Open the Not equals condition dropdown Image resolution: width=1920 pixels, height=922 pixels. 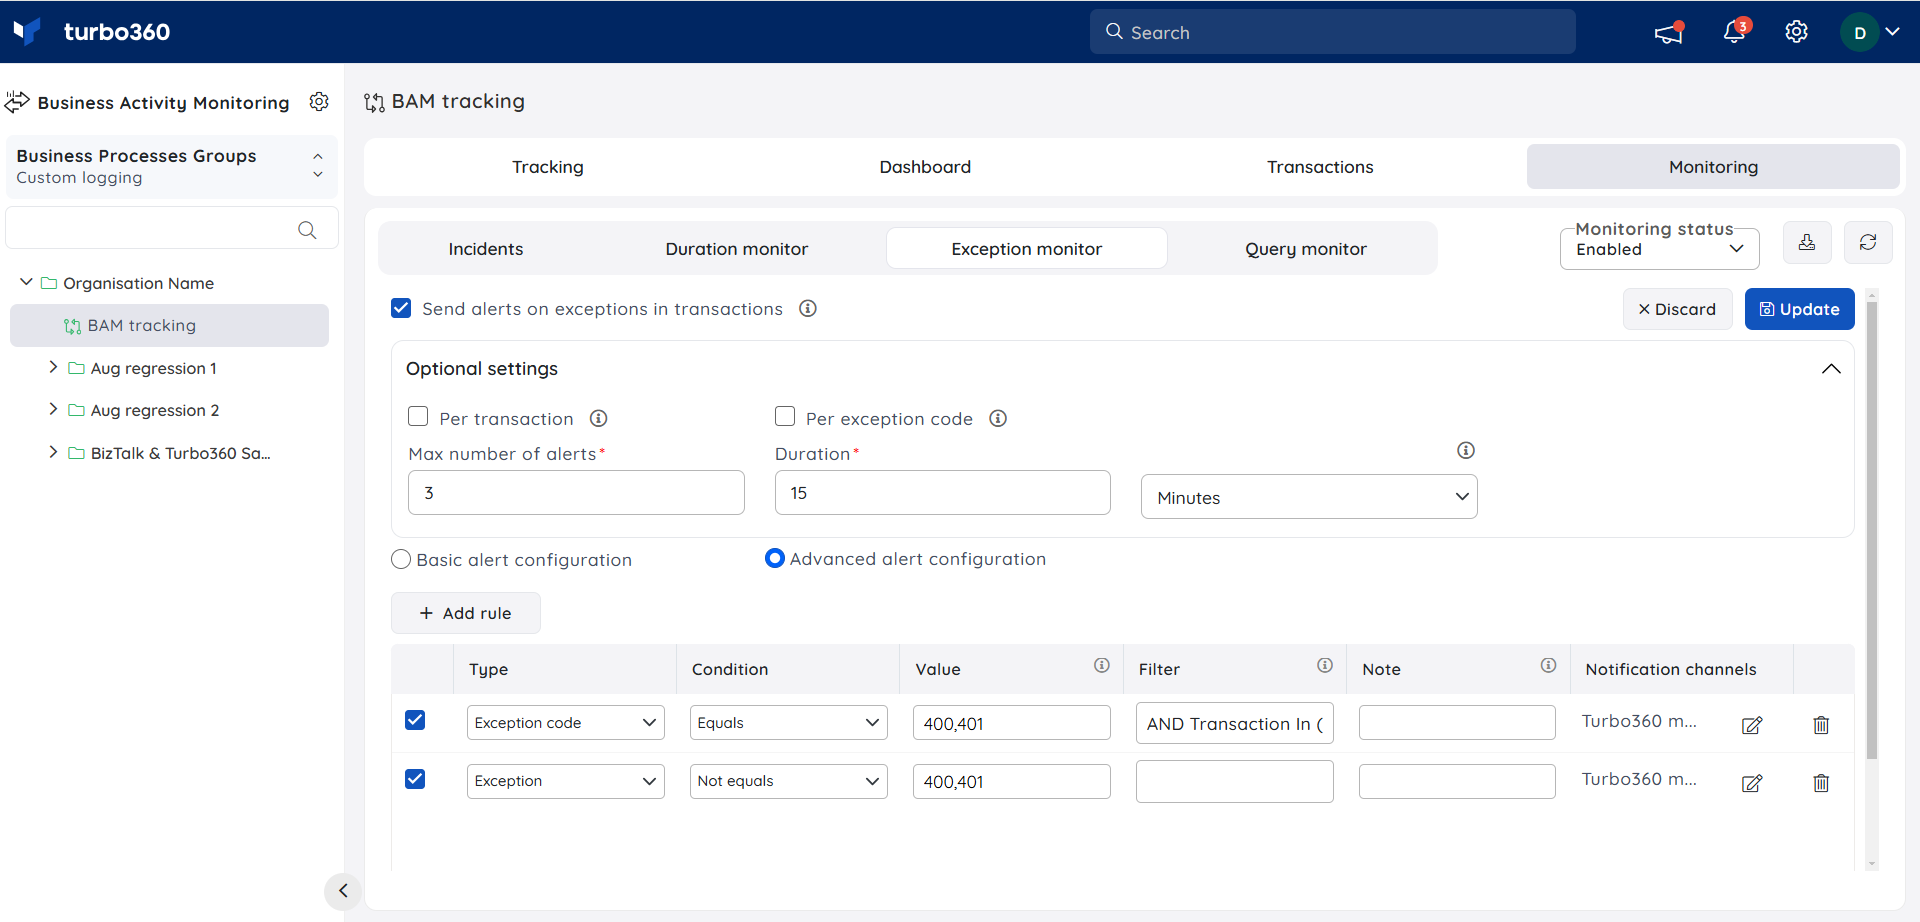tap(788, 781)
